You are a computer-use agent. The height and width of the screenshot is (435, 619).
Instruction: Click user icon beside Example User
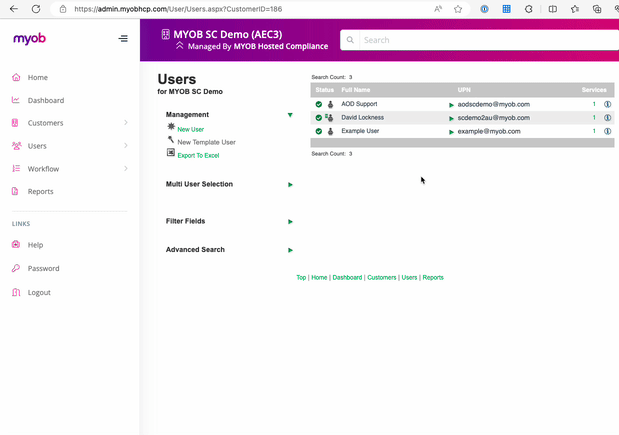click(330, 131)
